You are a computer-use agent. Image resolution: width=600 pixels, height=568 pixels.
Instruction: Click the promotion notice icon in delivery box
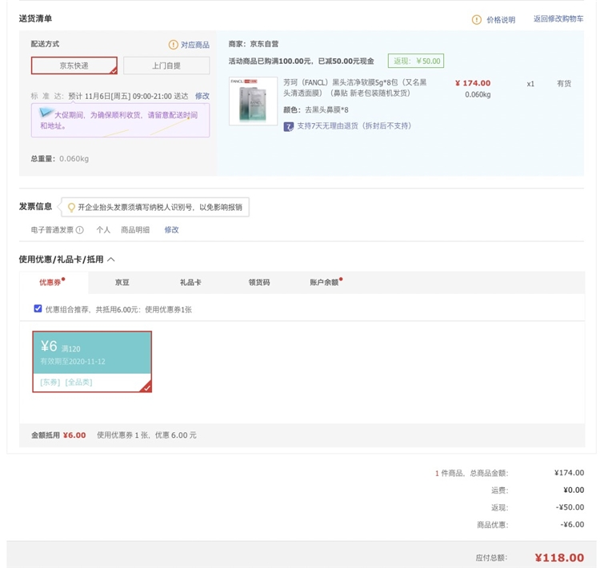(45, 115)
